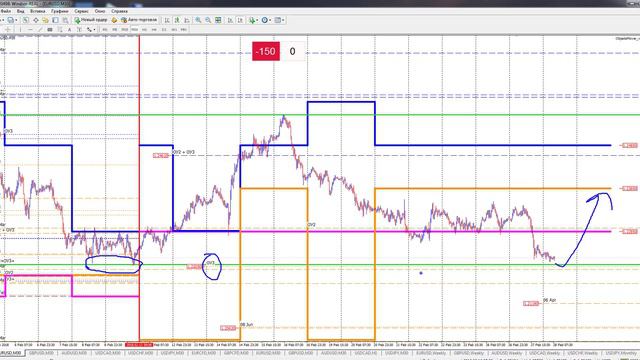
Task: Expand the Indicators dropdown arrow
Action: pos(258,20)
